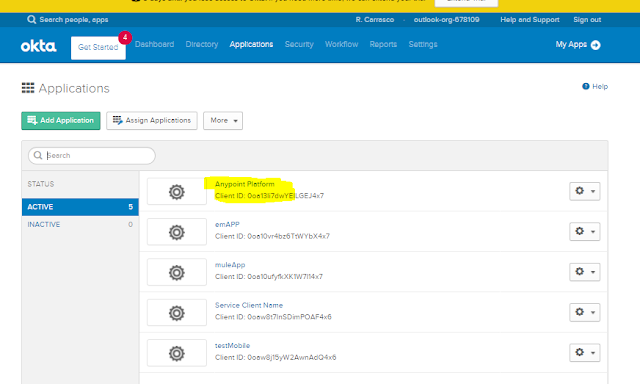Open the muleApp application link
640x384 pixels.
[x=230, y=265]
